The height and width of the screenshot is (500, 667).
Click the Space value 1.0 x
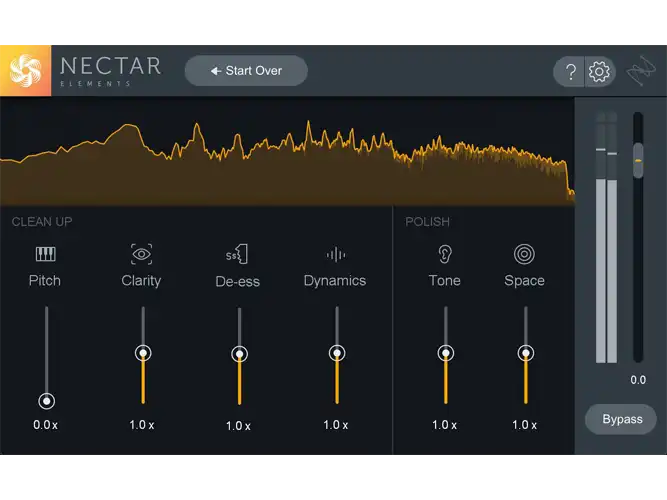(524, 425)
